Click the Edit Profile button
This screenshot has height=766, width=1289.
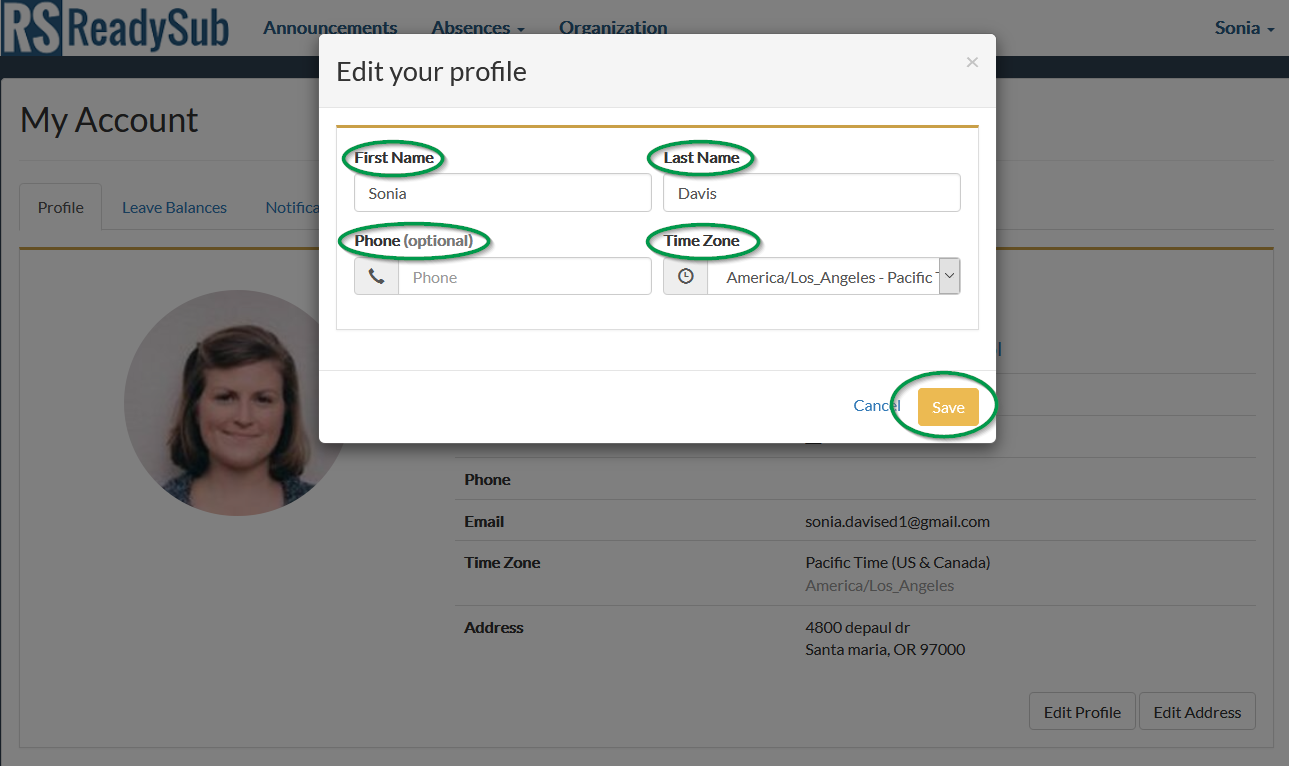[1081, 711]
